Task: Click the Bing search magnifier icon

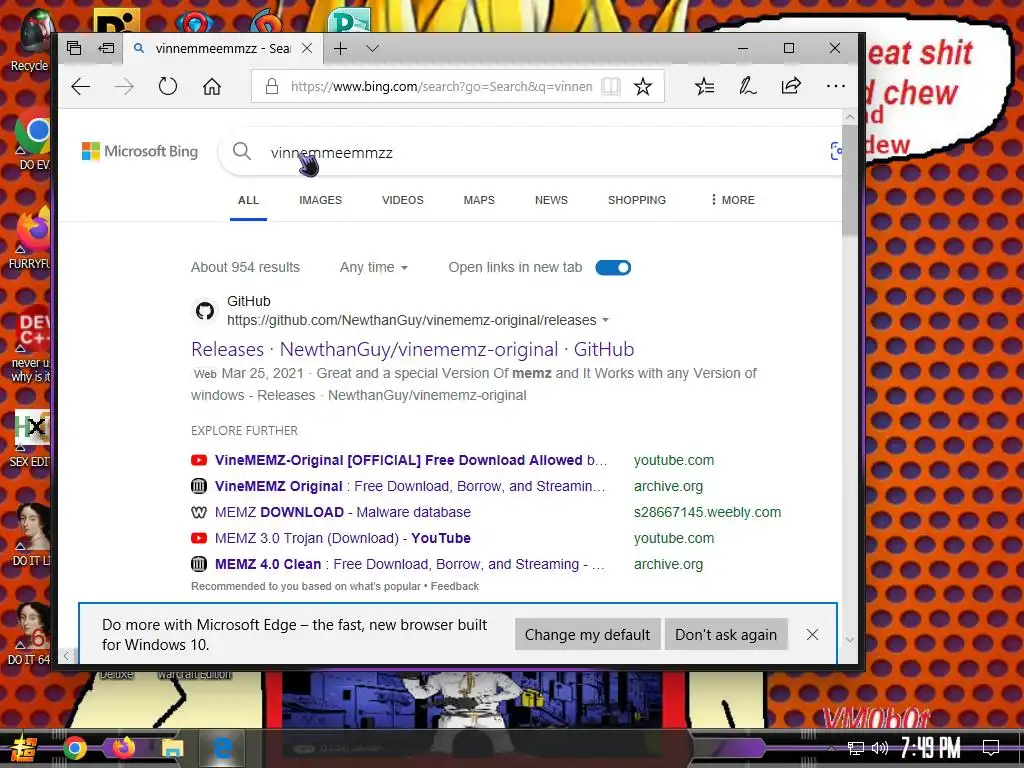Action: tap(242, 152)
